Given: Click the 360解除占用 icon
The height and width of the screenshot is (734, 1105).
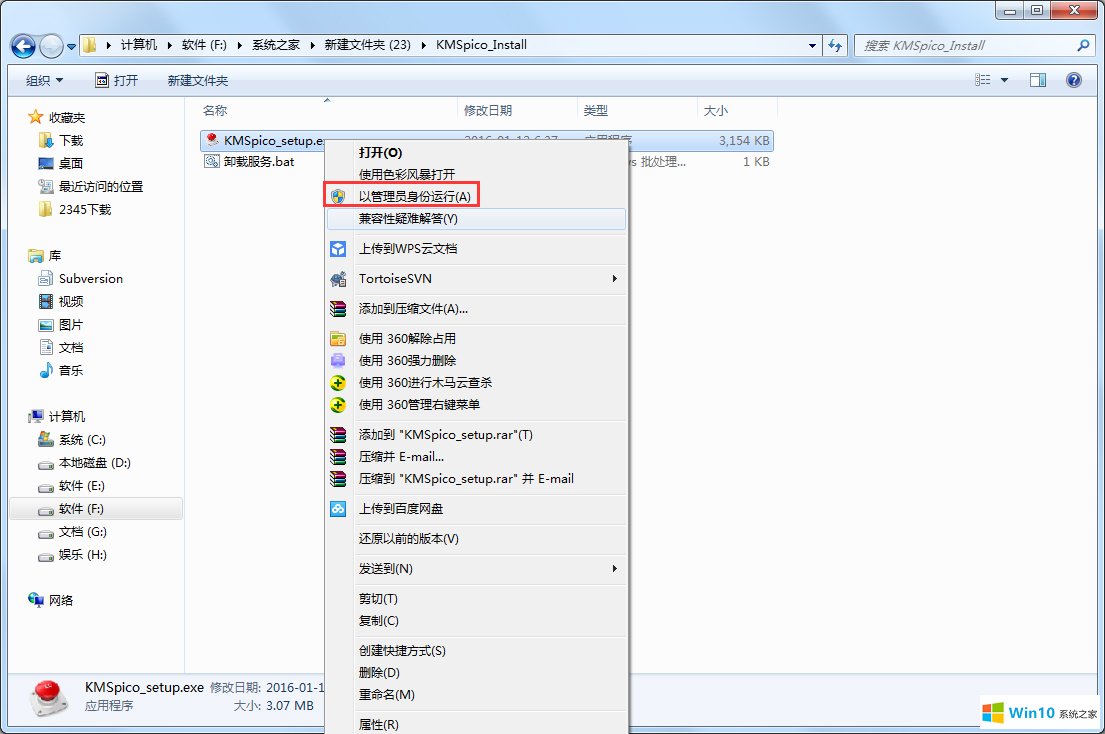Looking at the screenshot, I should [x=338, y=339].
